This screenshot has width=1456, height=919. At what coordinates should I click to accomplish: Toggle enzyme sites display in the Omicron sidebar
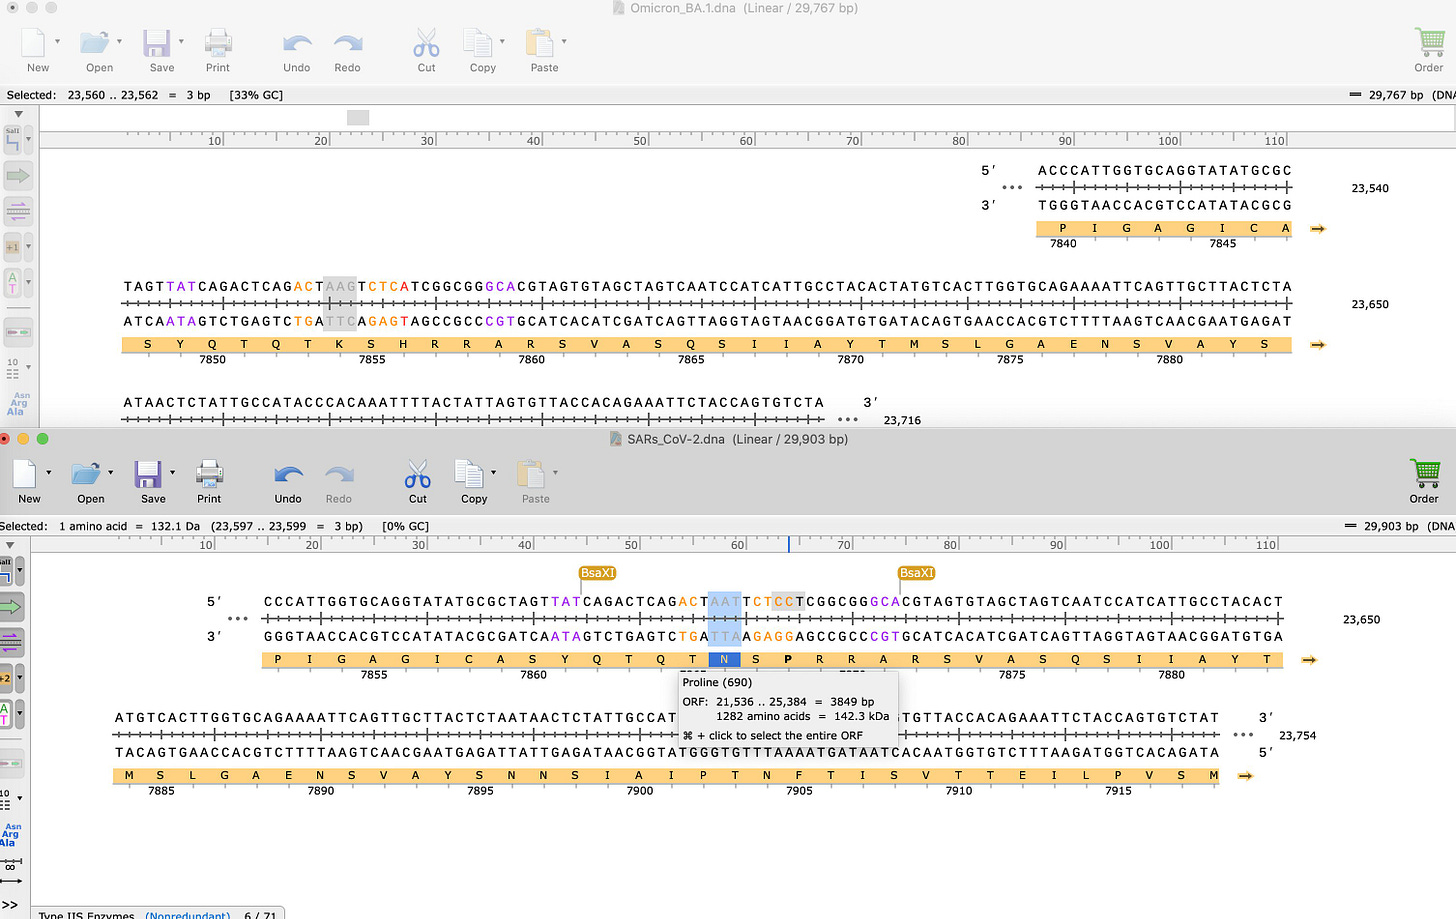[x=13, y=141]
